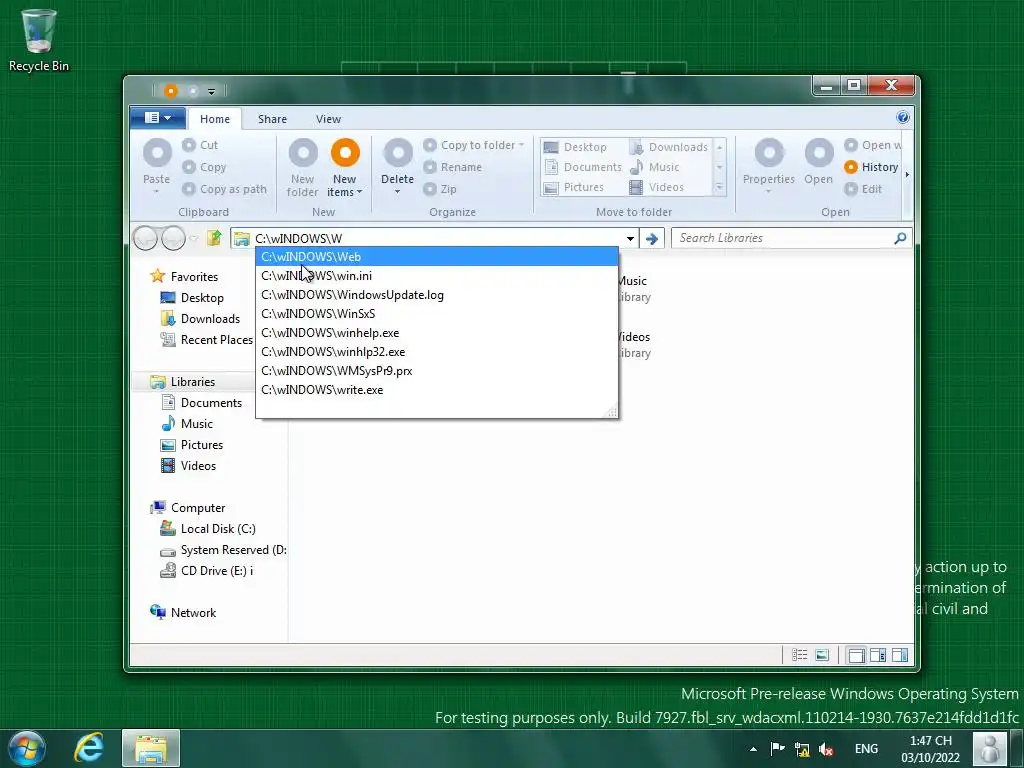
Task: Select Computer in navigation pane
Action: (x=188, y=507)
